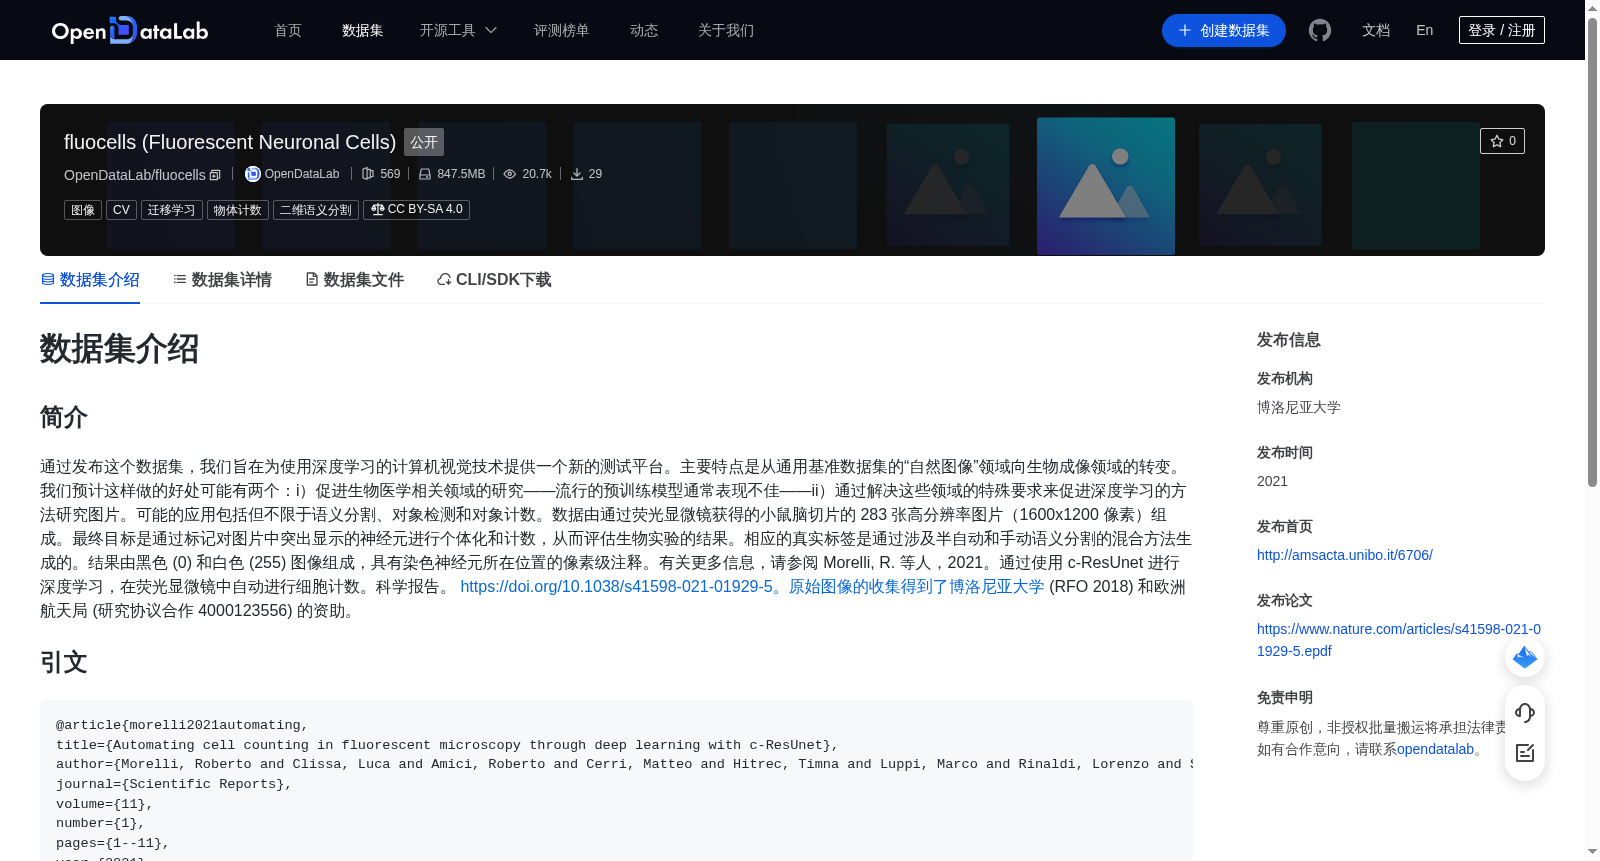Viewport: 1600px width, 861px height.
Task: Click the CV tag
Action: (x=121, y=210)
